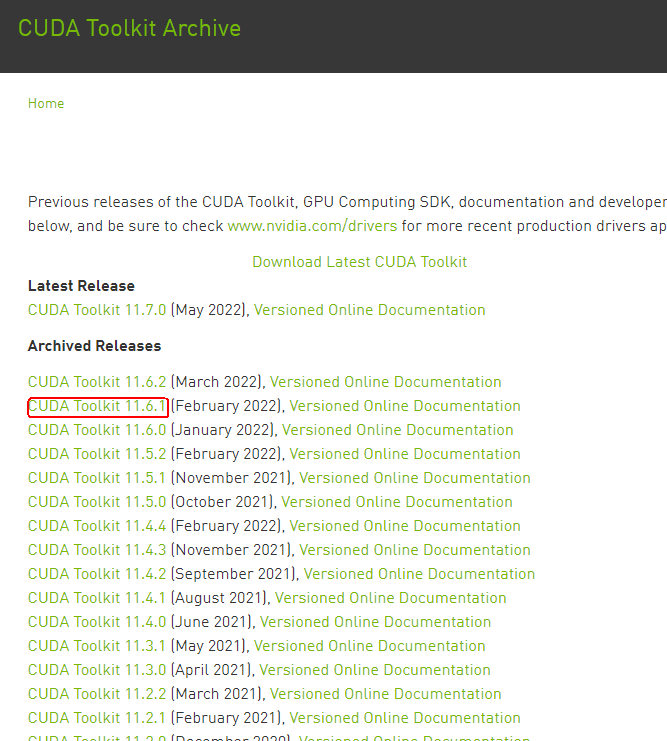Viewport: 667px width, 741px height.
Task: Open CUDA Toolkit 11.2.2 link
Action: click(x=97, y=694)
